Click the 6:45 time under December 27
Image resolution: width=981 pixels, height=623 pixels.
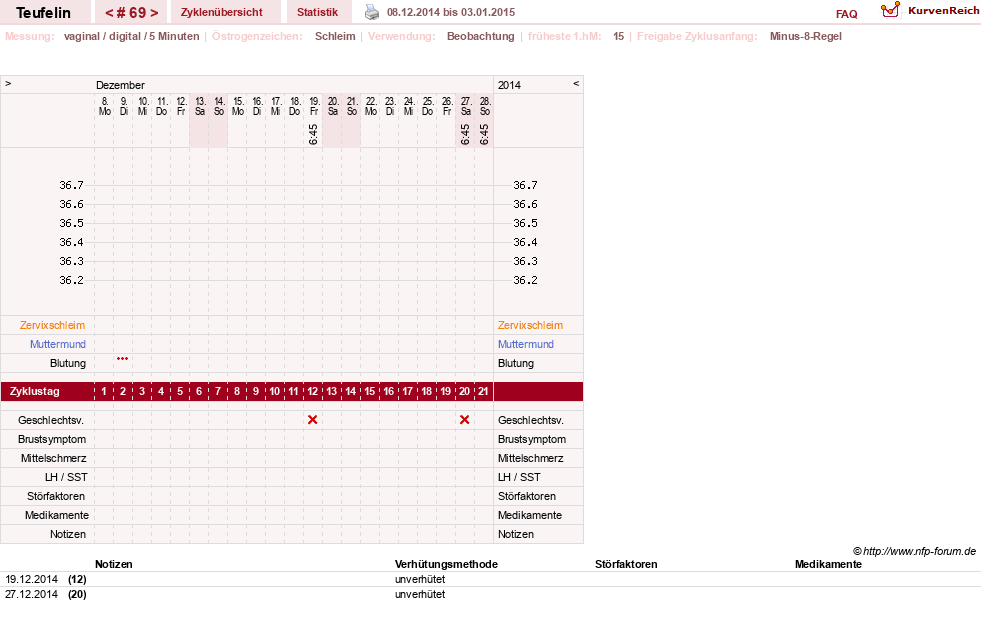click(465, 134)
